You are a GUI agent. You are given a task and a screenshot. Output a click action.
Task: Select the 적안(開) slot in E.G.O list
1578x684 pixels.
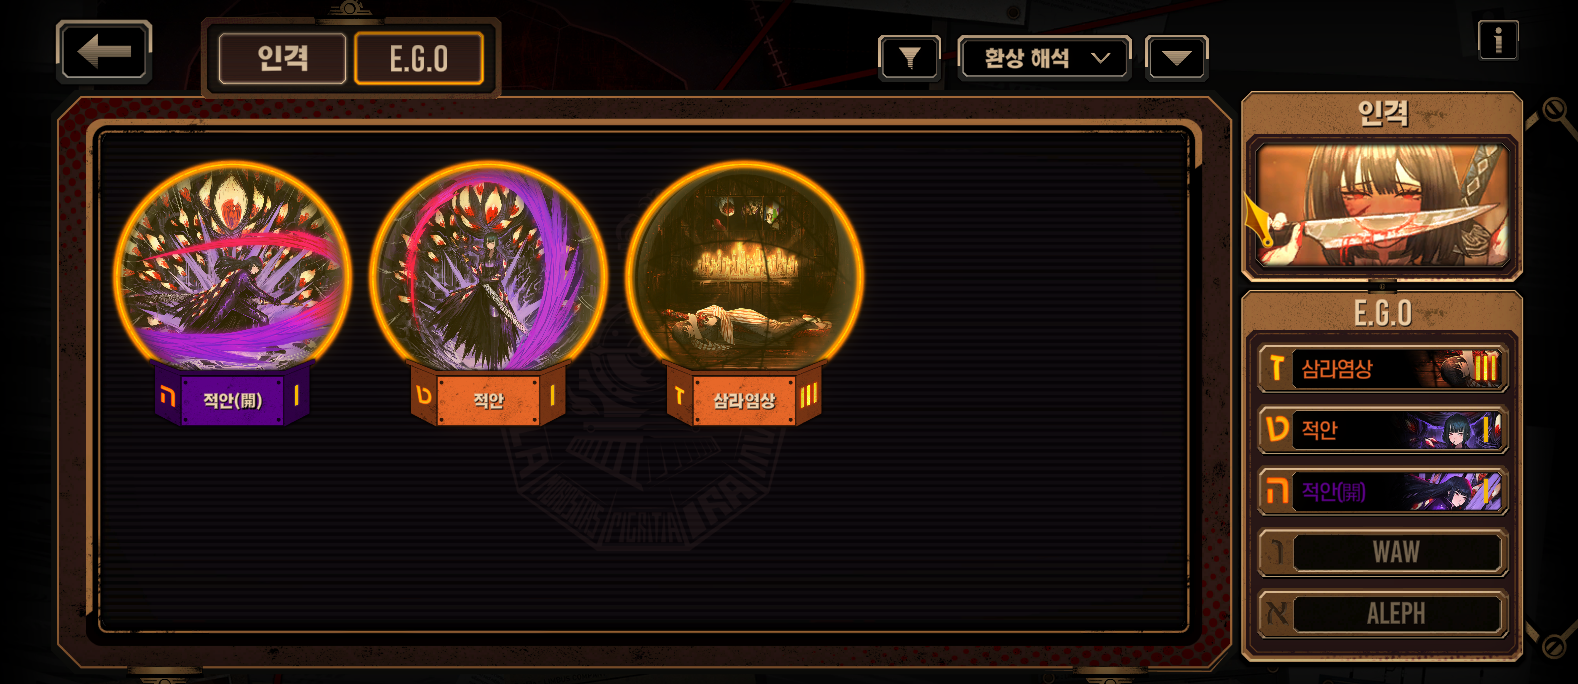[x=1382, y=491]
